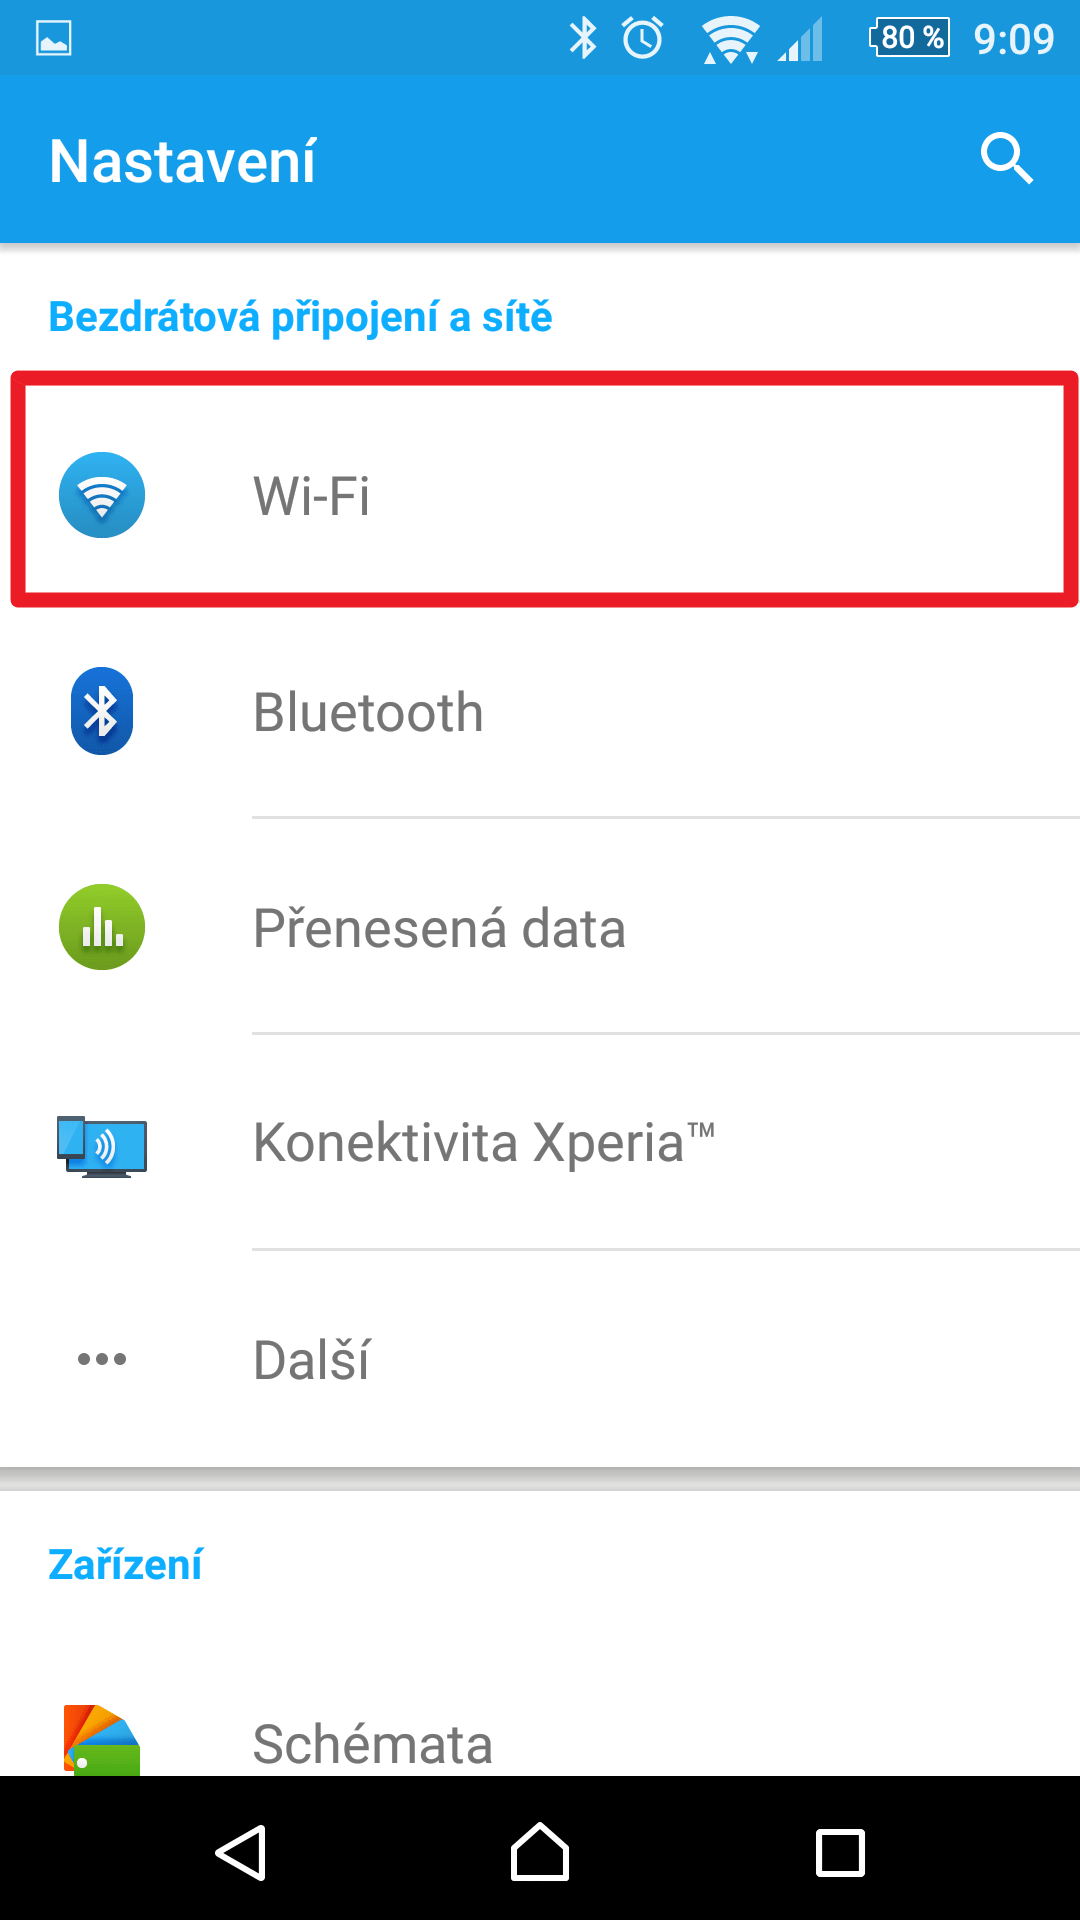This screenshot has width=1080, height=1920.
Task: Tap the green data usage icon
Action: [x=102, y=927]
